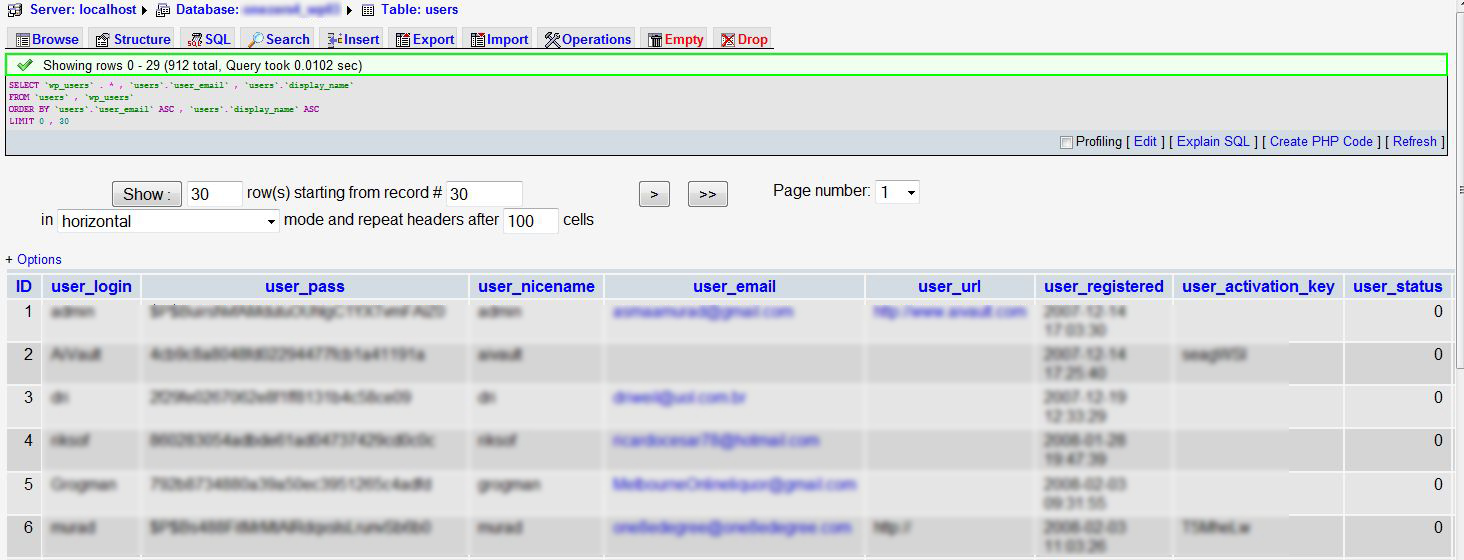Jump to last page with >> button
The width and height of the screenshot is (1464, 560).
(707, 194)
